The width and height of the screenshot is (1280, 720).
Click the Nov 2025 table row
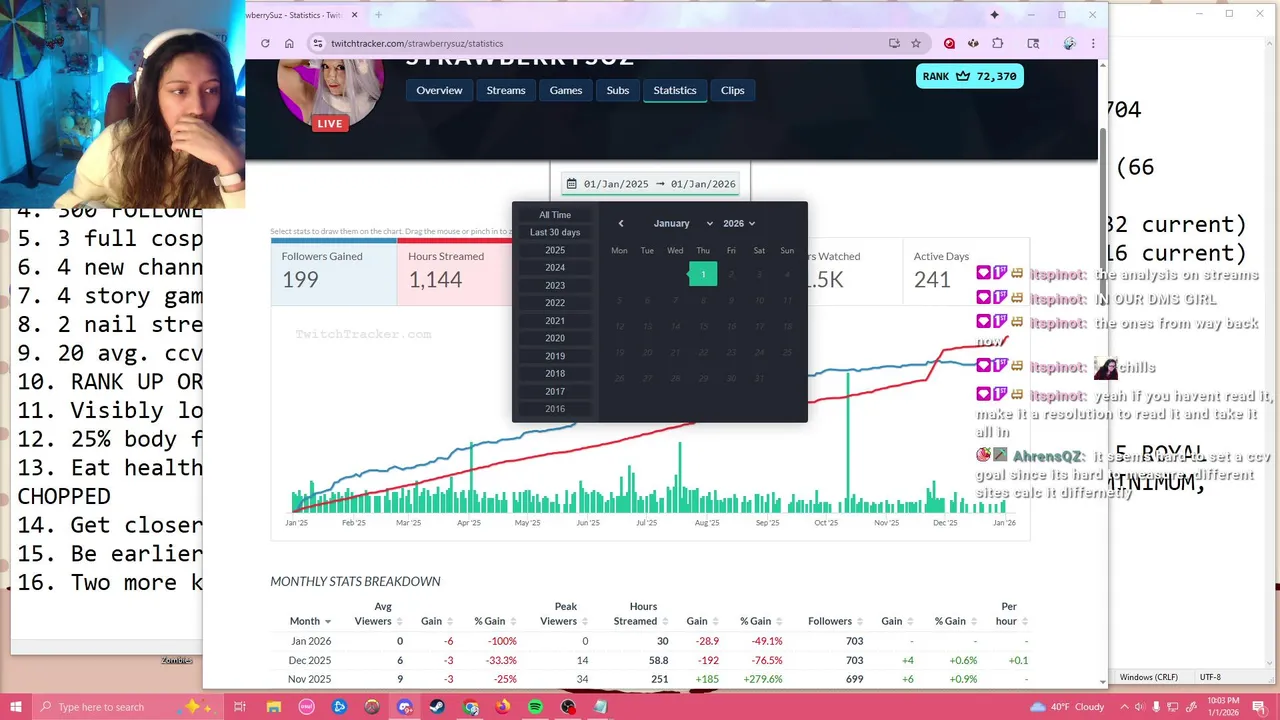pyautogui.click(x=650, y=679)
